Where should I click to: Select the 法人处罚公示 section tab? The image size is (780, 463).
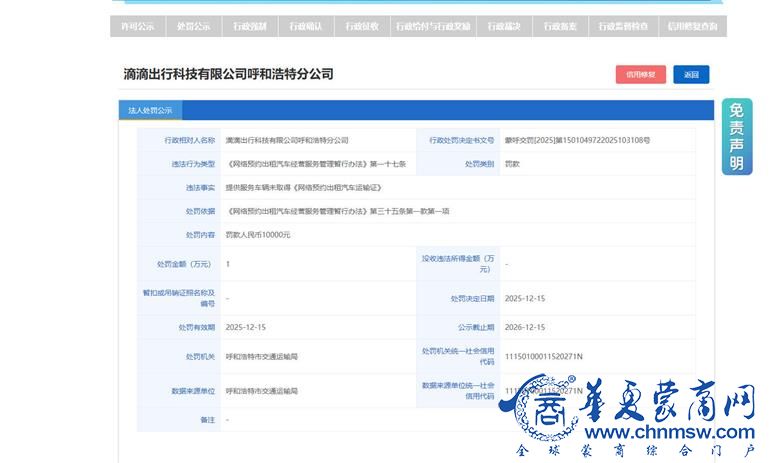pyautogui.click(x=150, y=110)
